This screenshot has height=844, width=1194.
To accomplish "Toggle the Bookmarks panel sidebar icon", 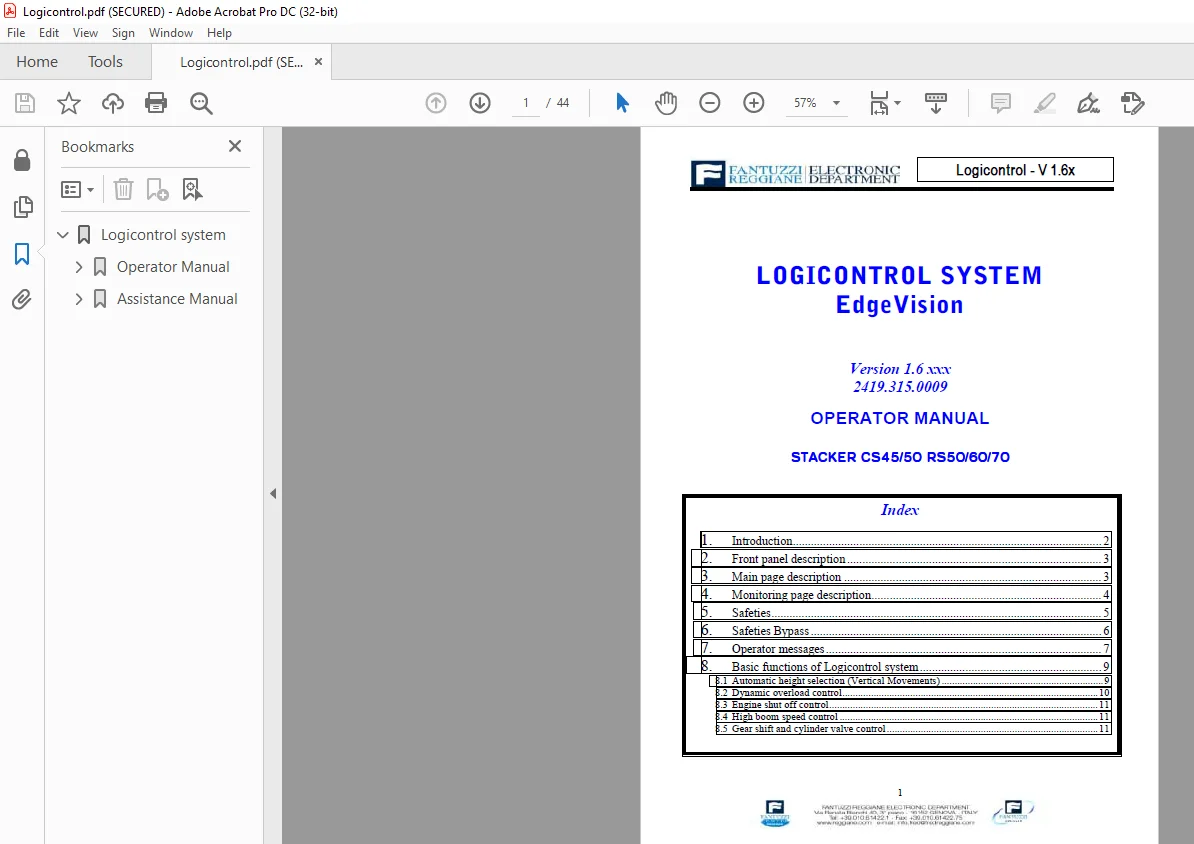I will (x=22, y=254).
